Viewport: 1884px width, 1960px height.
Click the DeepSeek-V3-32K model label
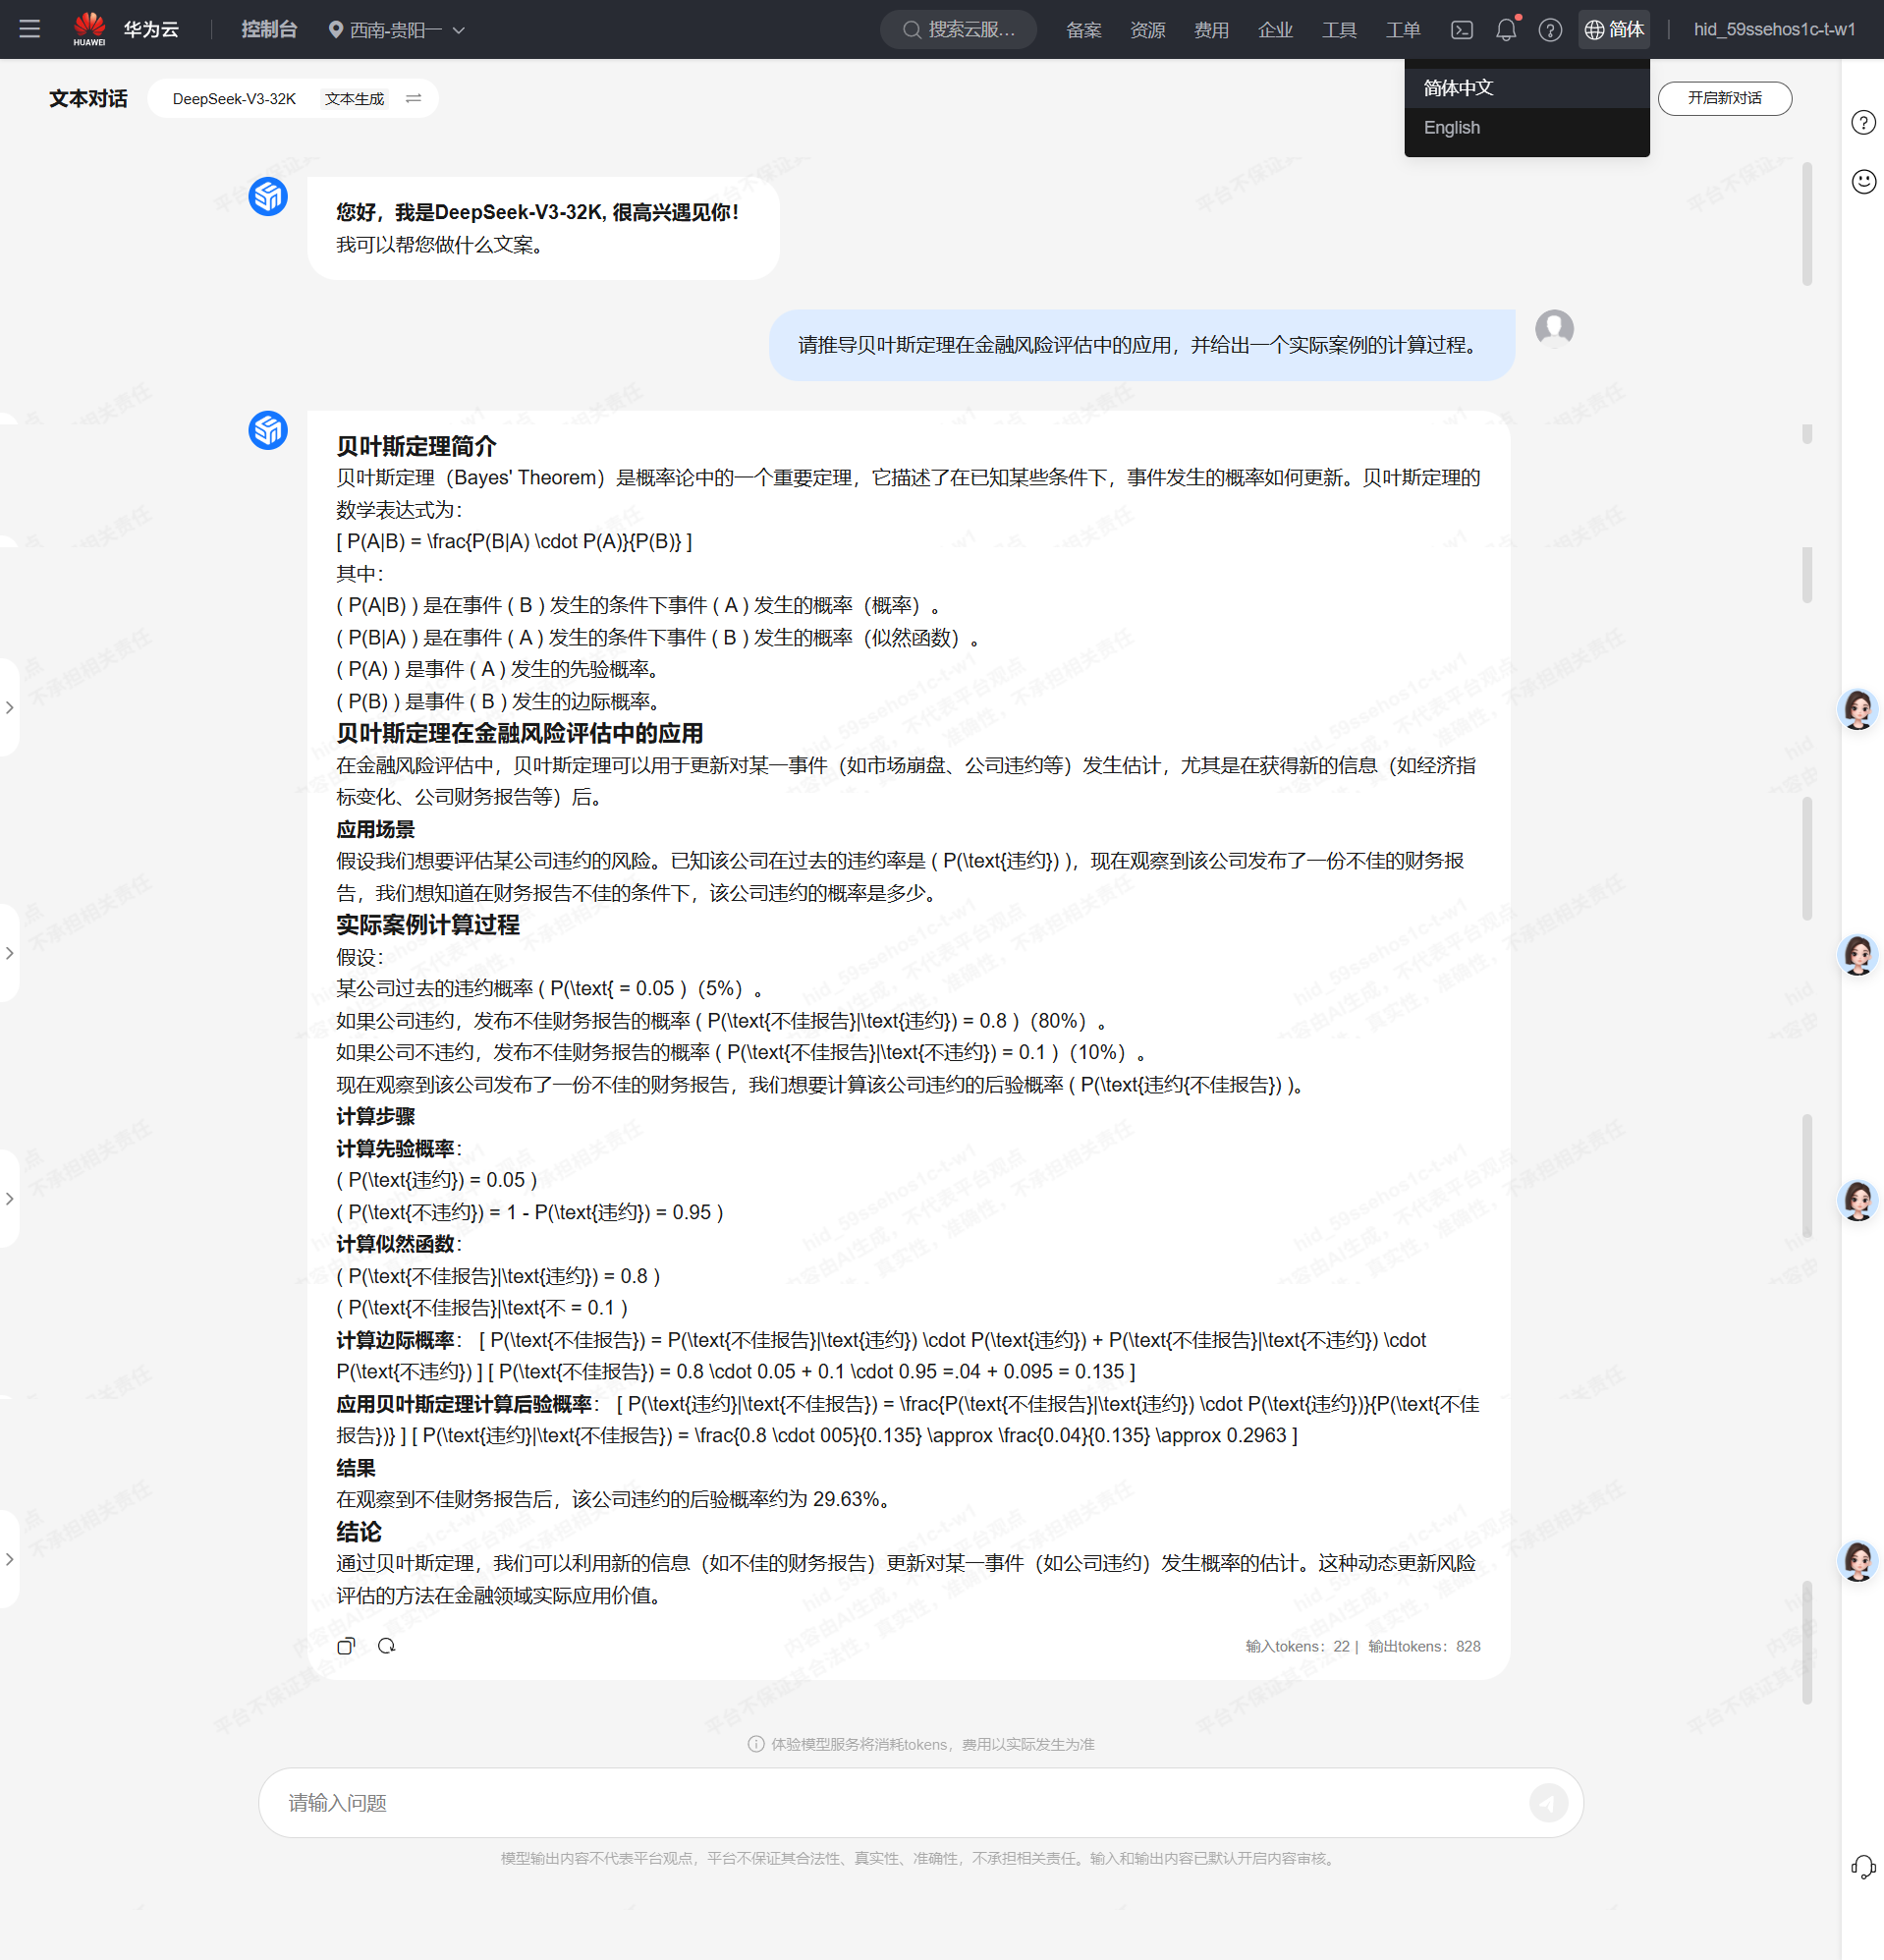click(x=234, y=99)
